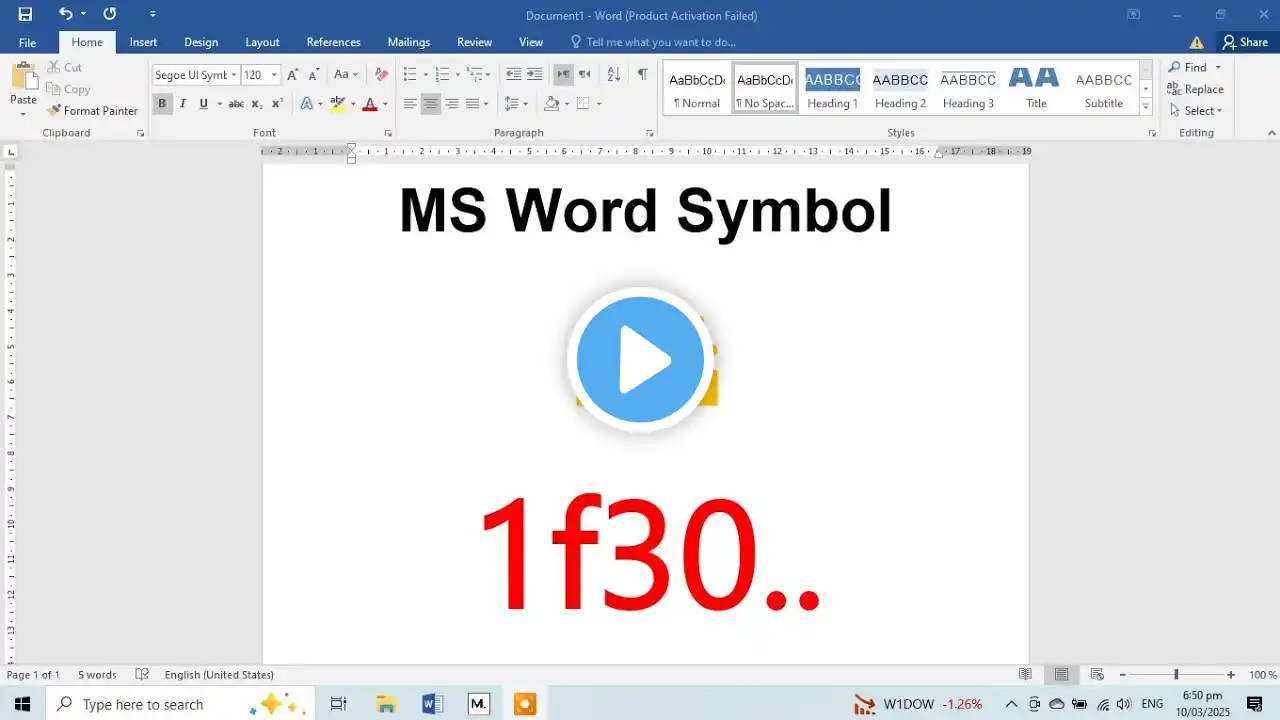The image size is (1280, 720).
Task: Switch to the Design tab
Action: (x=201, y=42)
